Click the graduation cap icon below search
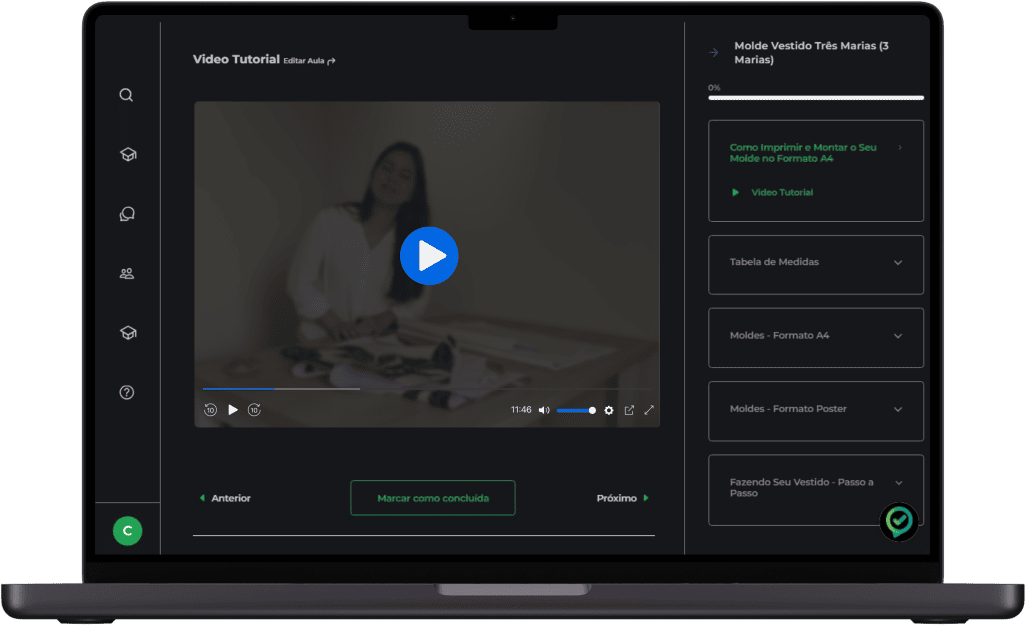This screenshot has height=625, width=1025. 127,154
